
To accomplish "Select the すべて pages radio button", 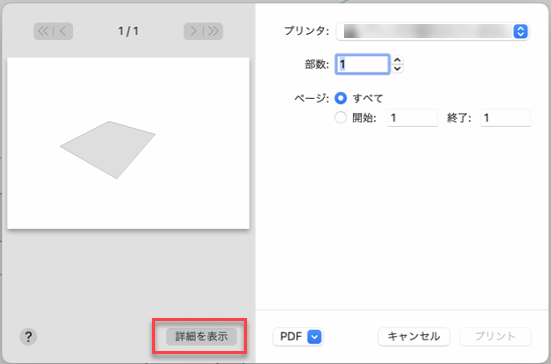I will tap(341, 98).
